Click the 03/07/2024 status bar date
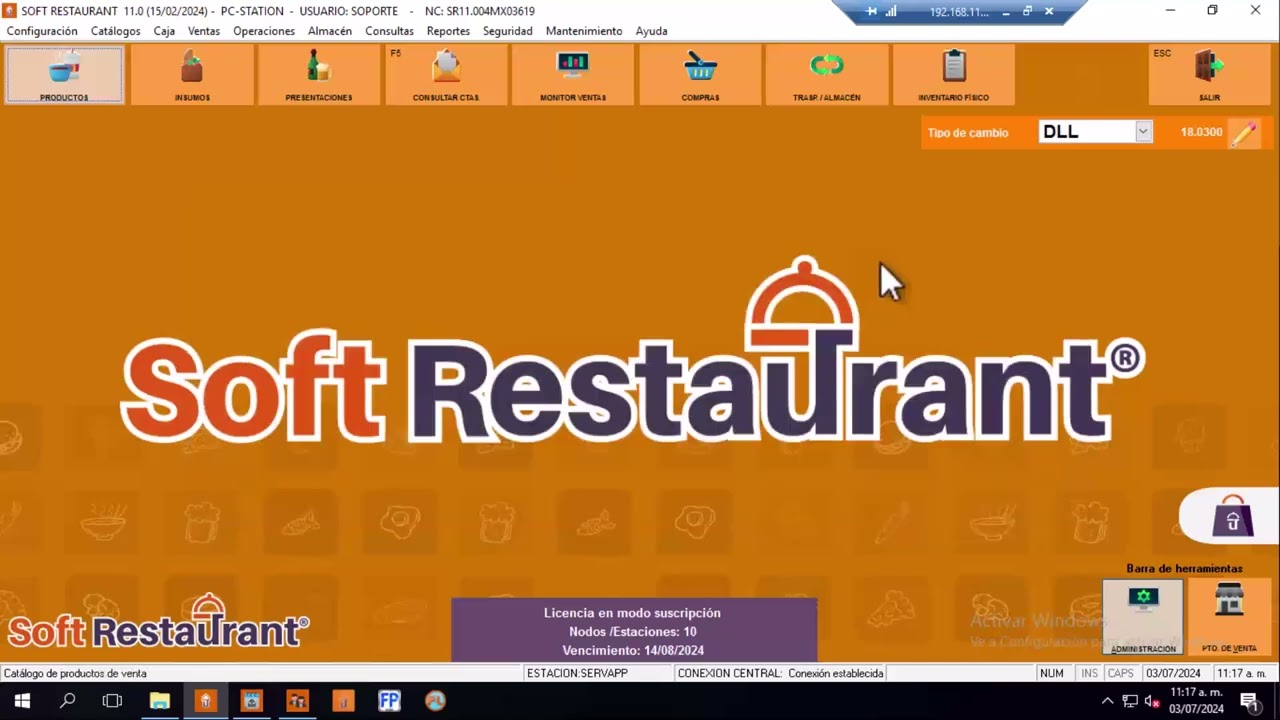The width and height of the screenshot is (1280, 720). coord(1174,673)
